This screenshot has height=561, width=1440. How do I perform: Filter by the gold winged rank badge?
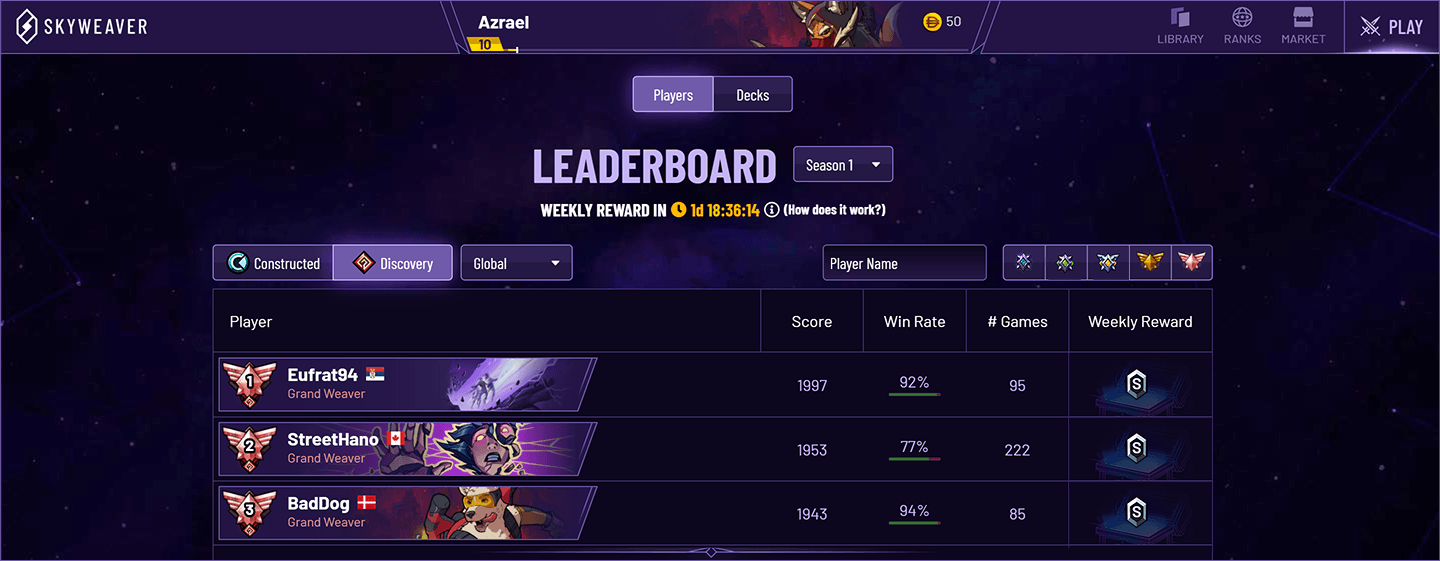pyautogui.click(x=1150, y=263)
